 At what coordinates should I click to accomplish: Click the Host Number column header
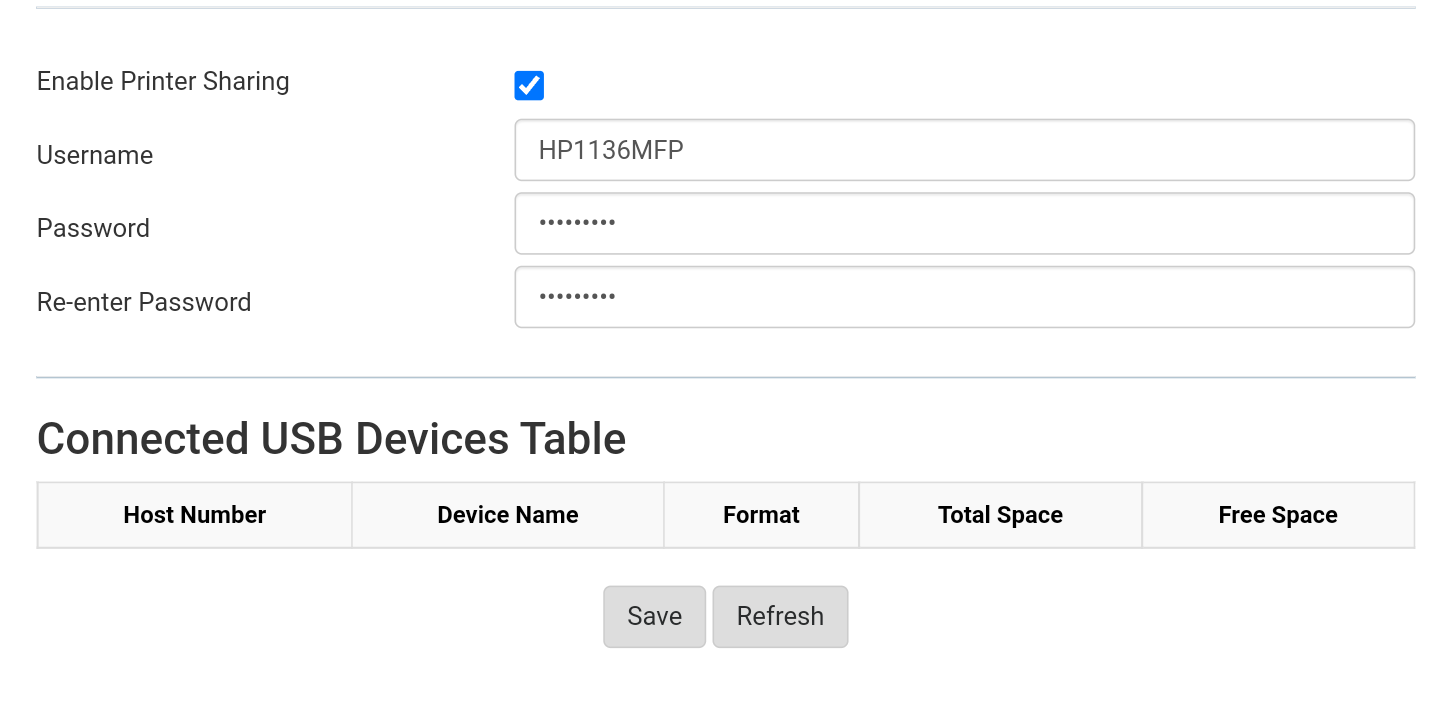pos(194,514)
